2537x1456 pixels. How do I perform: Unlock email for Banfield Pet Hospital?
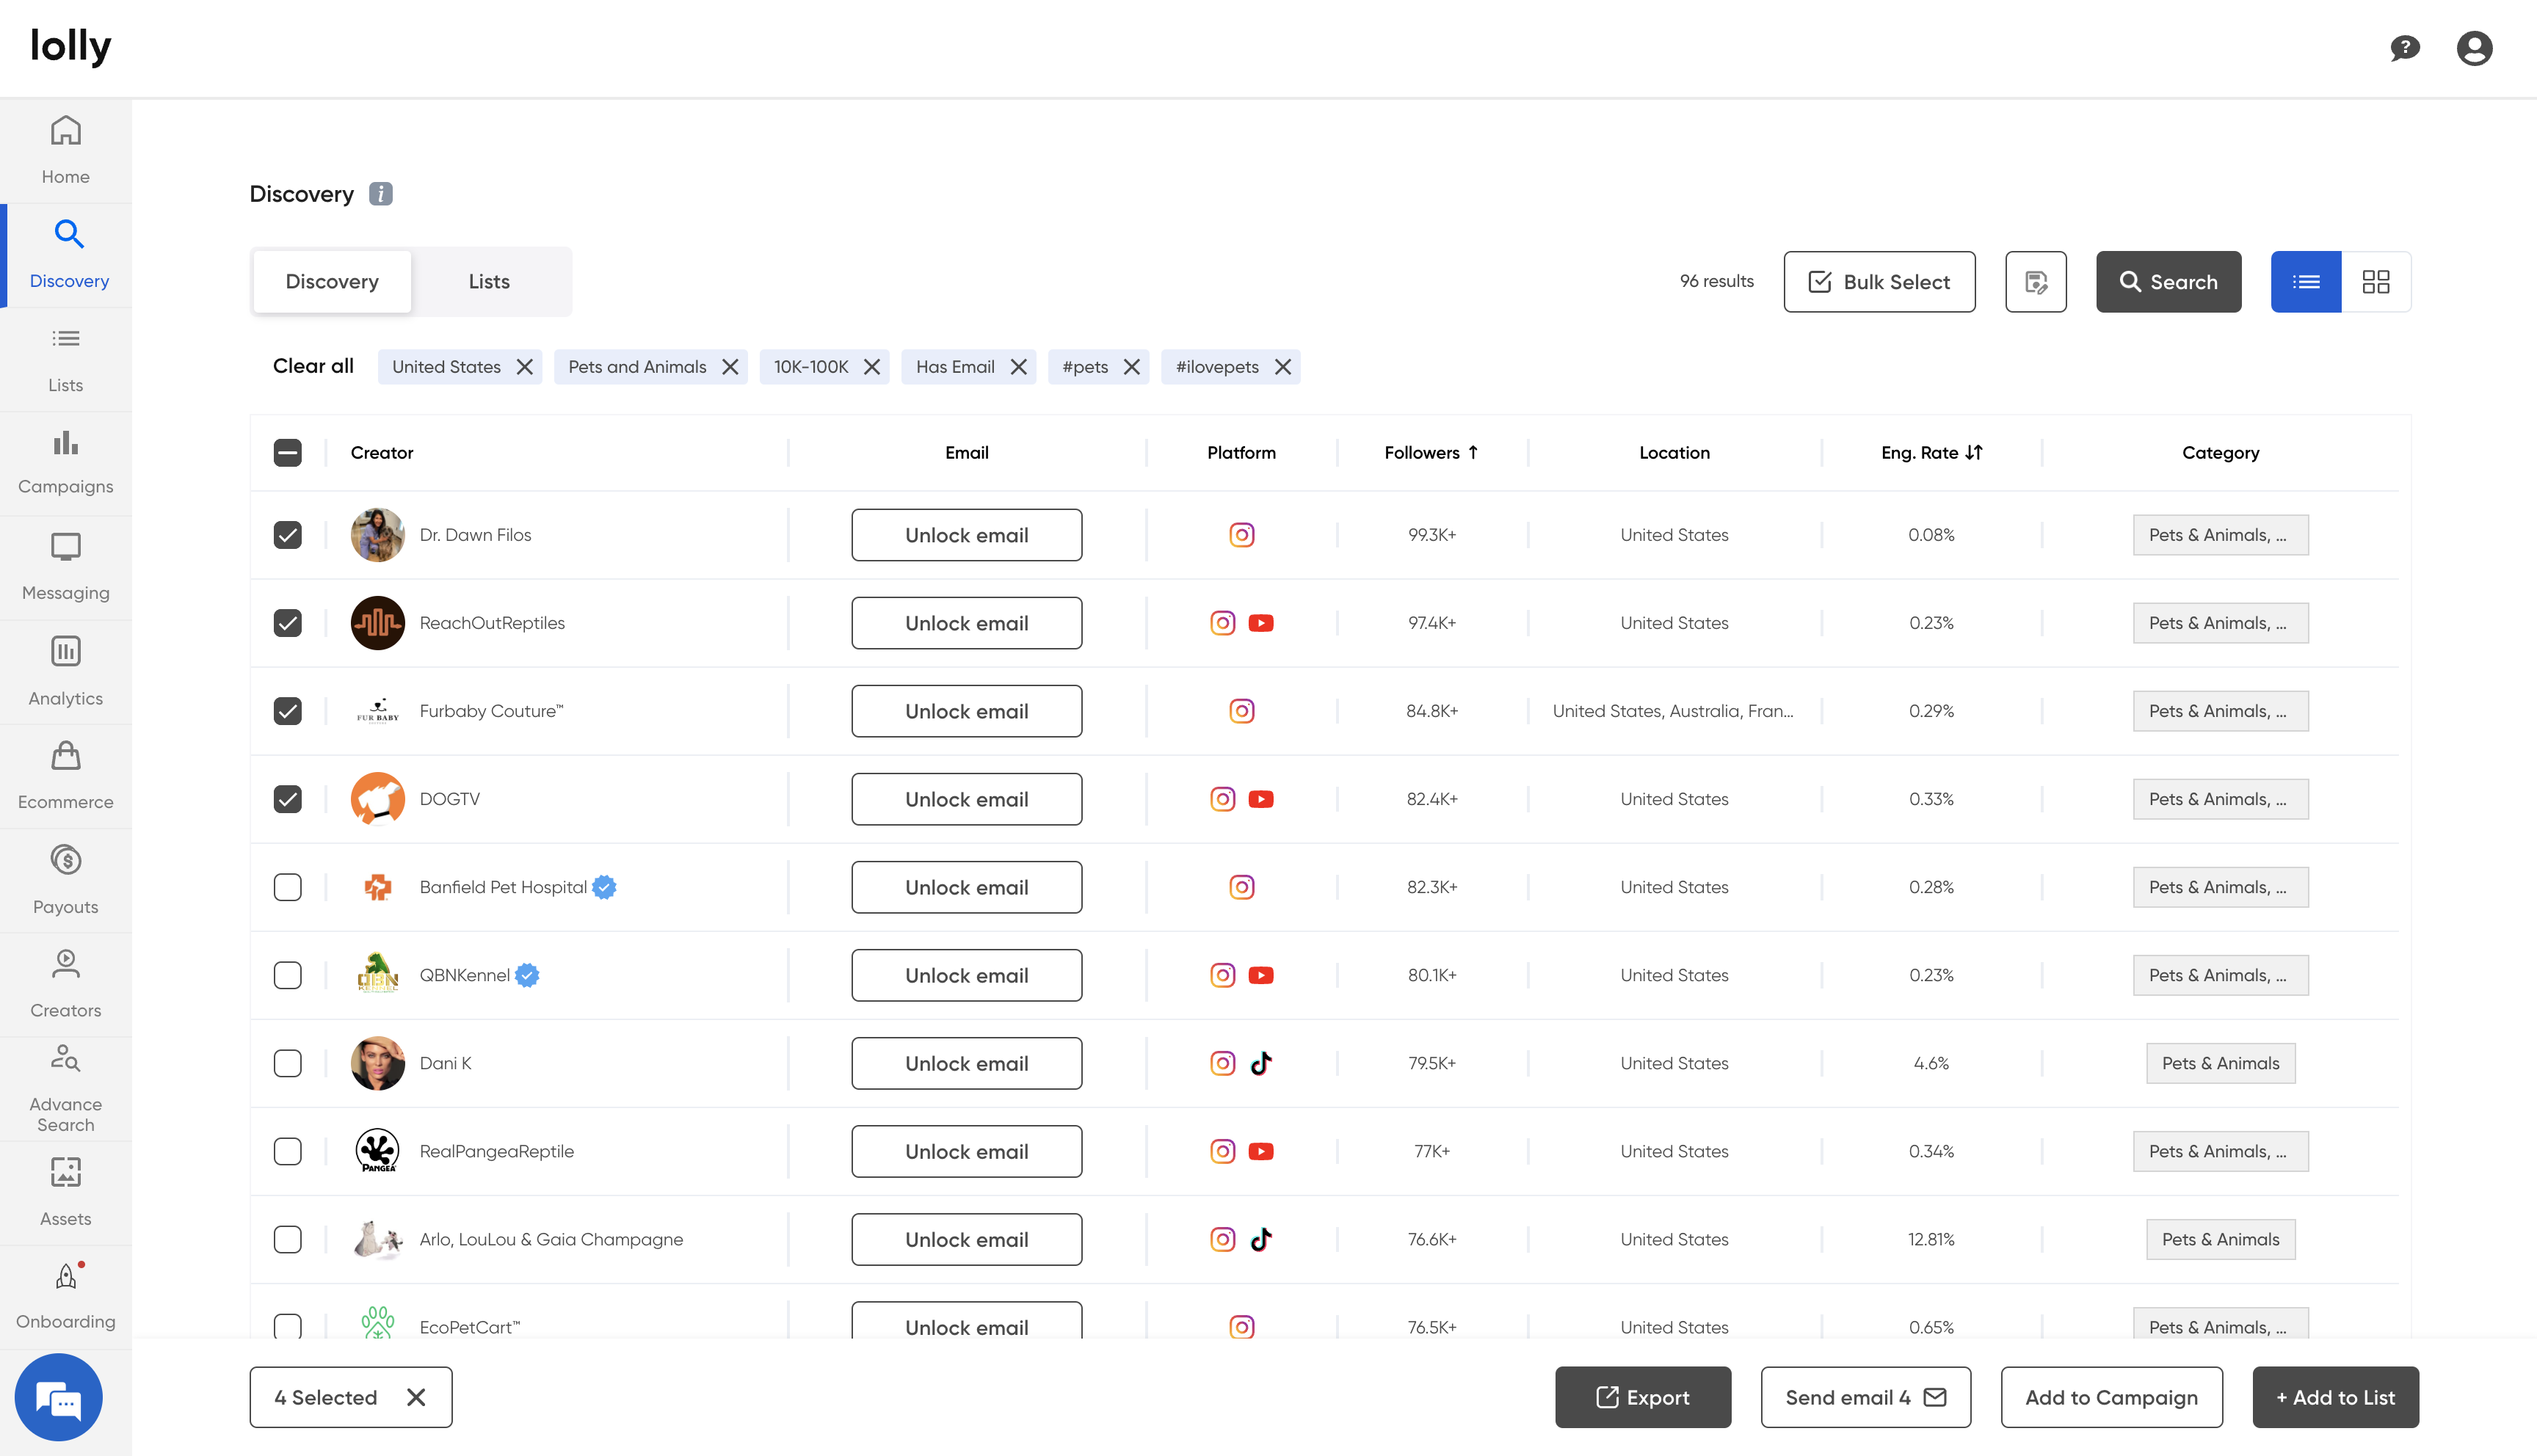click(x=966, y=887)
